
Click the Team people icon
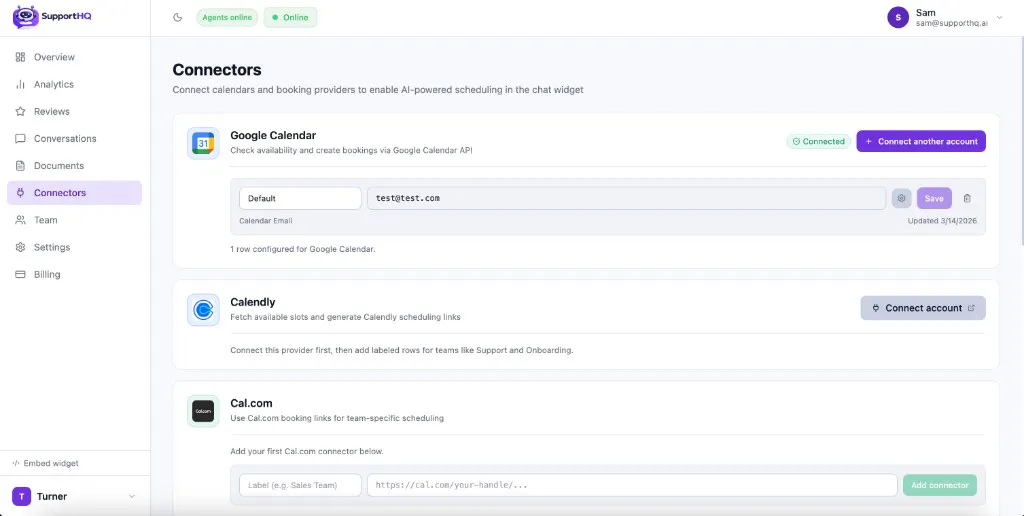pos(20,220)
